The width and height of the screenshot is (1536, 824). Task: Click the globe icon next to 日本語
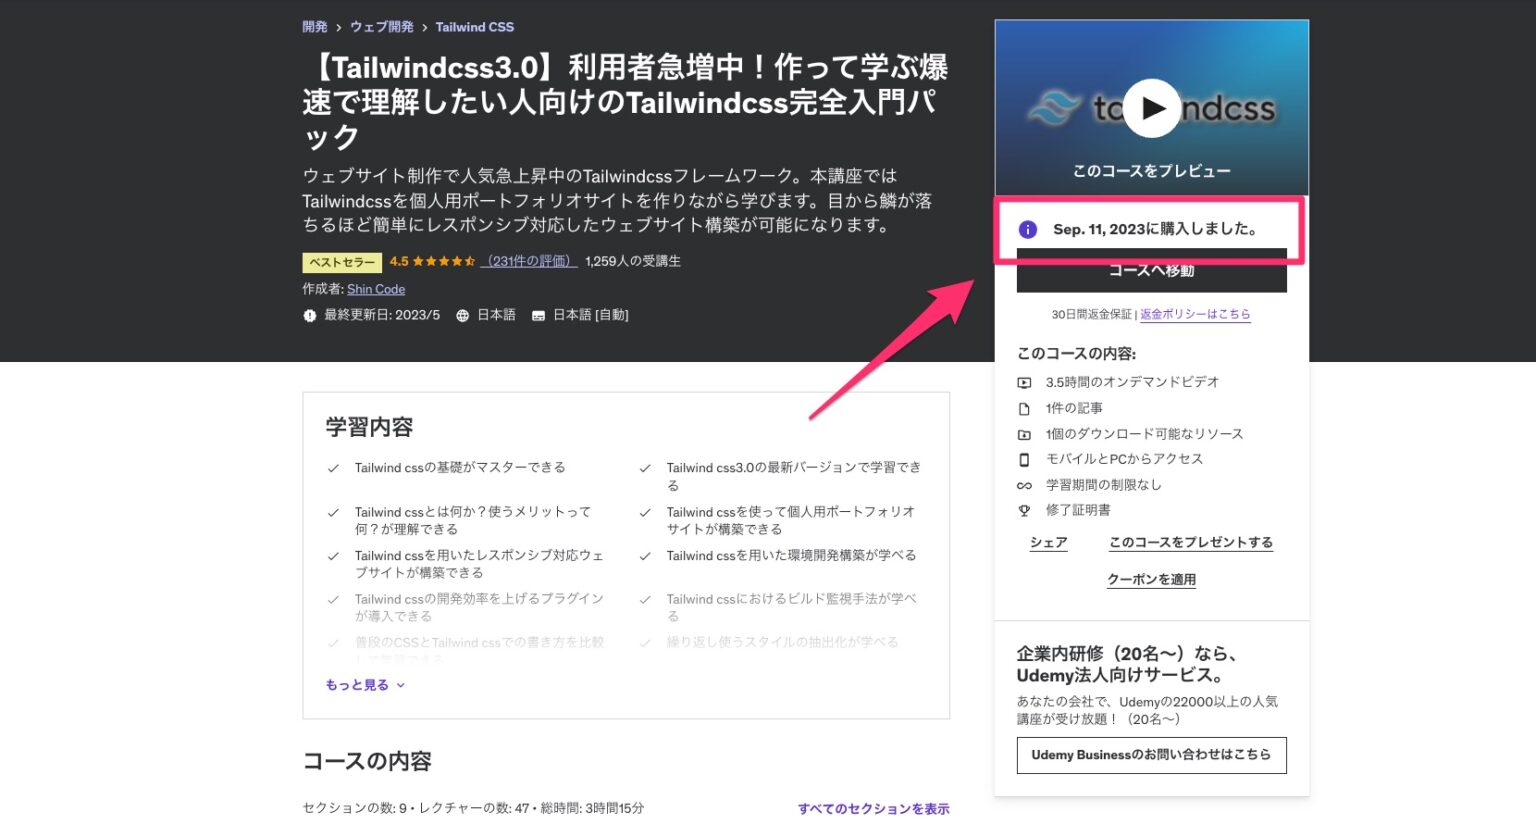pos(461,314)
